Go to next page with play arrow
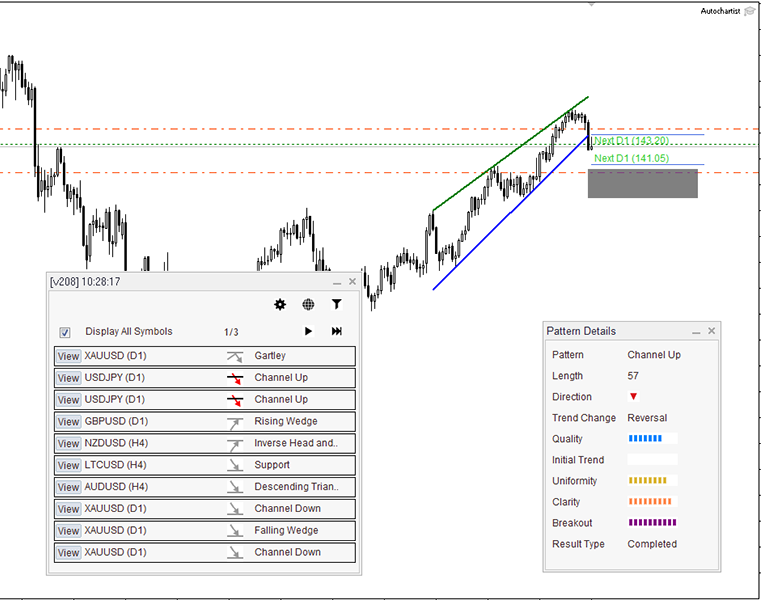 (x=308, y=332)
